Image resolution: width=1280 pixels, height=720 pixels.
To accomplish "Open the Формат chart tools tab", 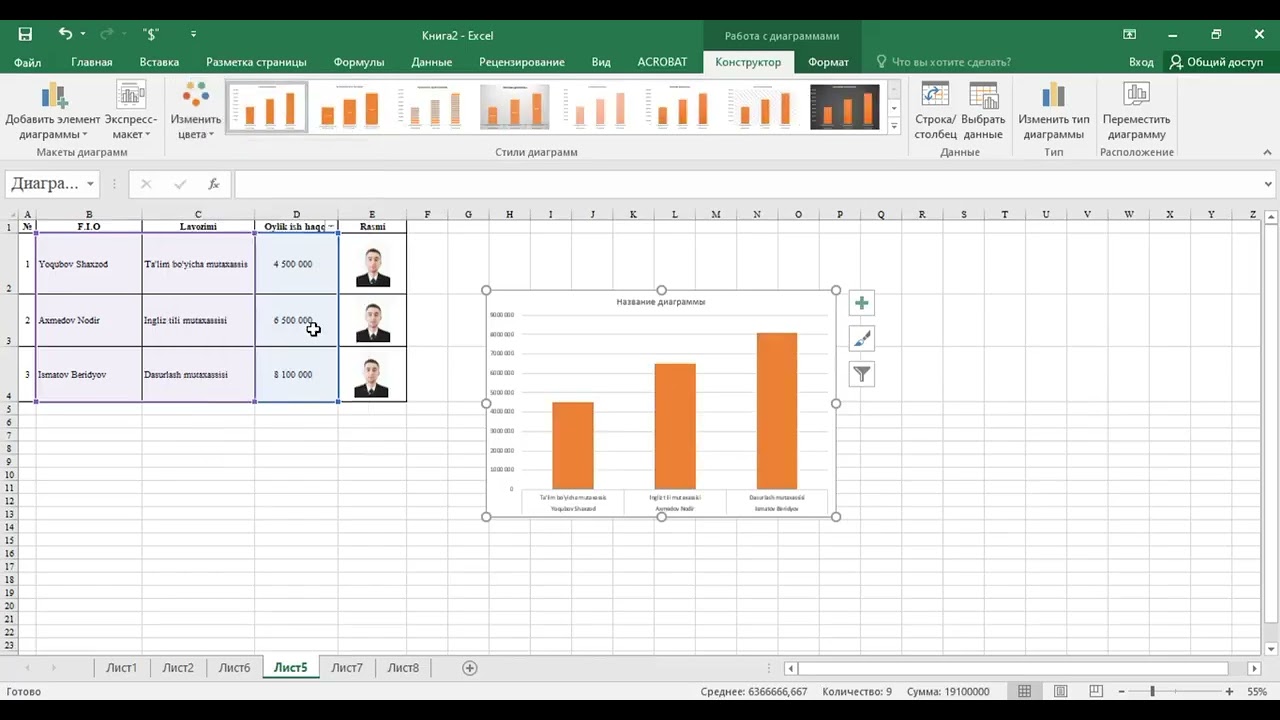I will 828,62.
